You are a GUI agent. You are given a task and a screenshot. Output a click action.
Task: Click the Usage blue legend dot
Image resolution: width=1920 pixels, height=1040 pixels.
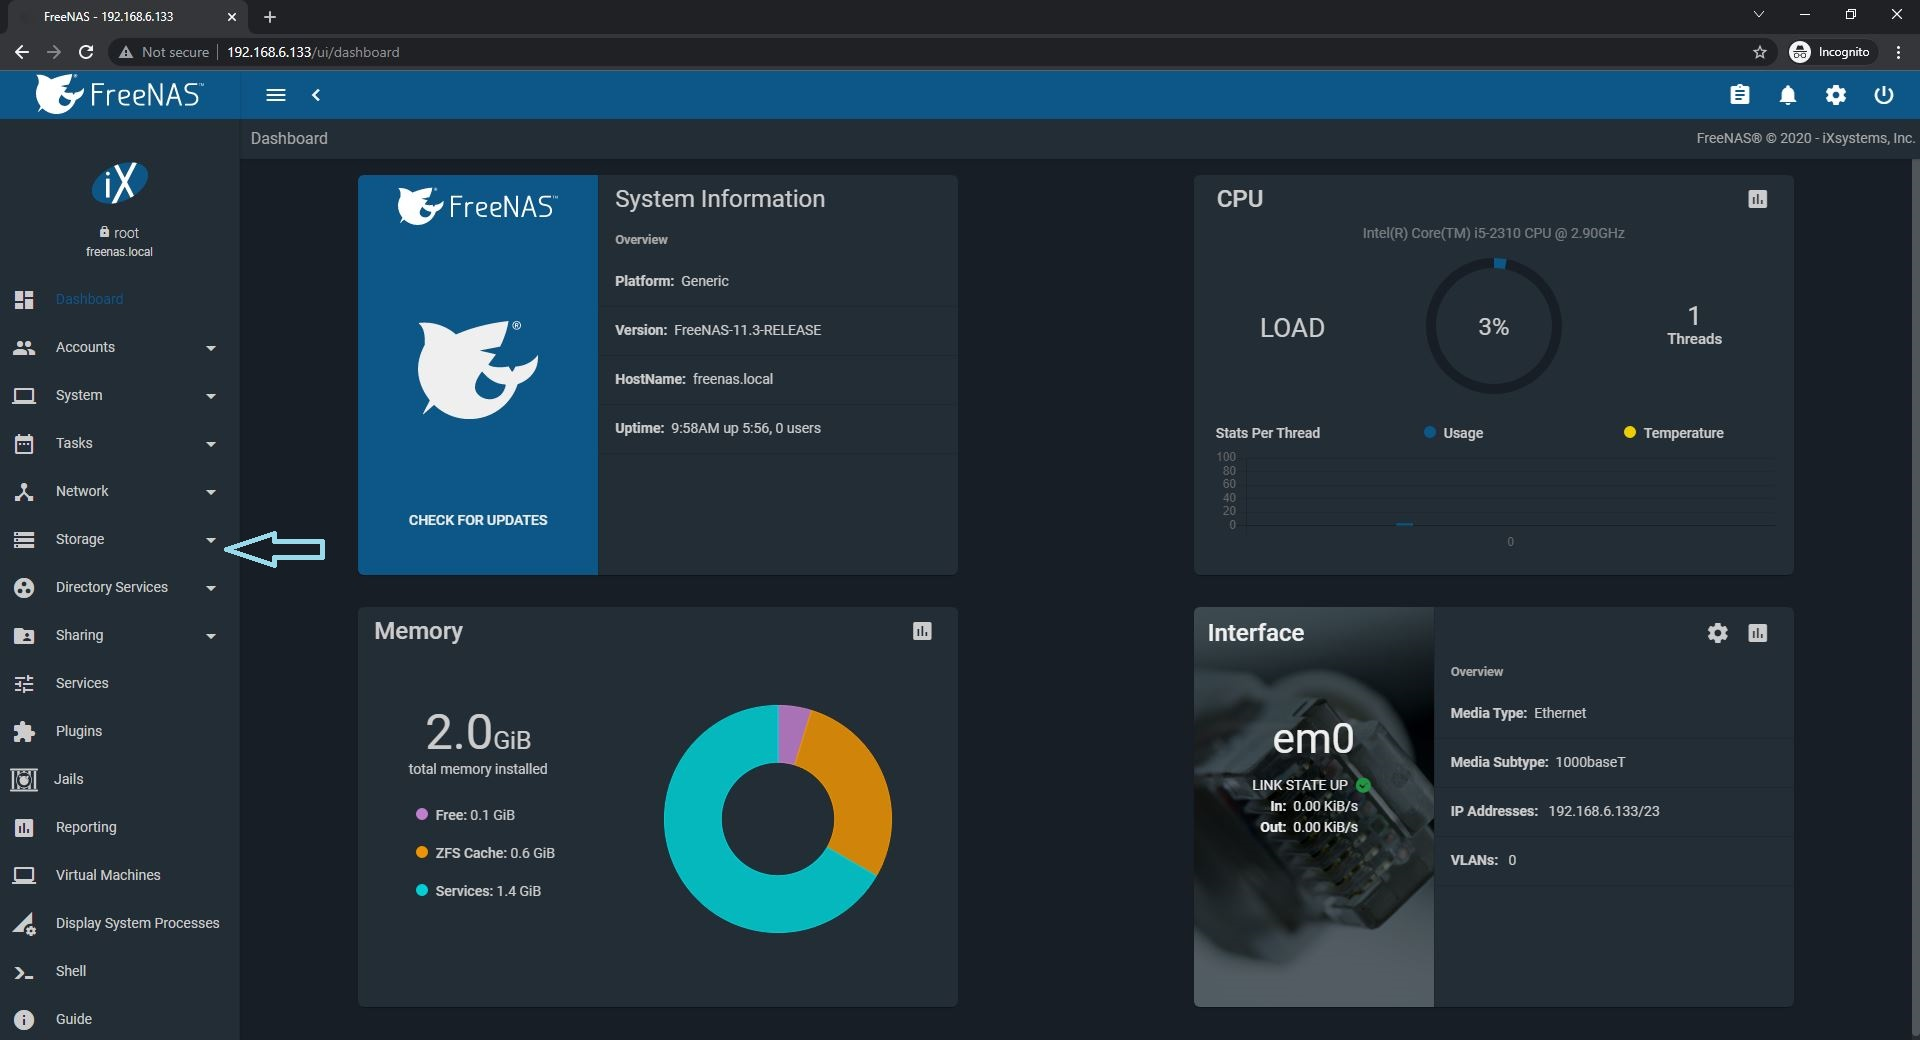click(1430, 432)
